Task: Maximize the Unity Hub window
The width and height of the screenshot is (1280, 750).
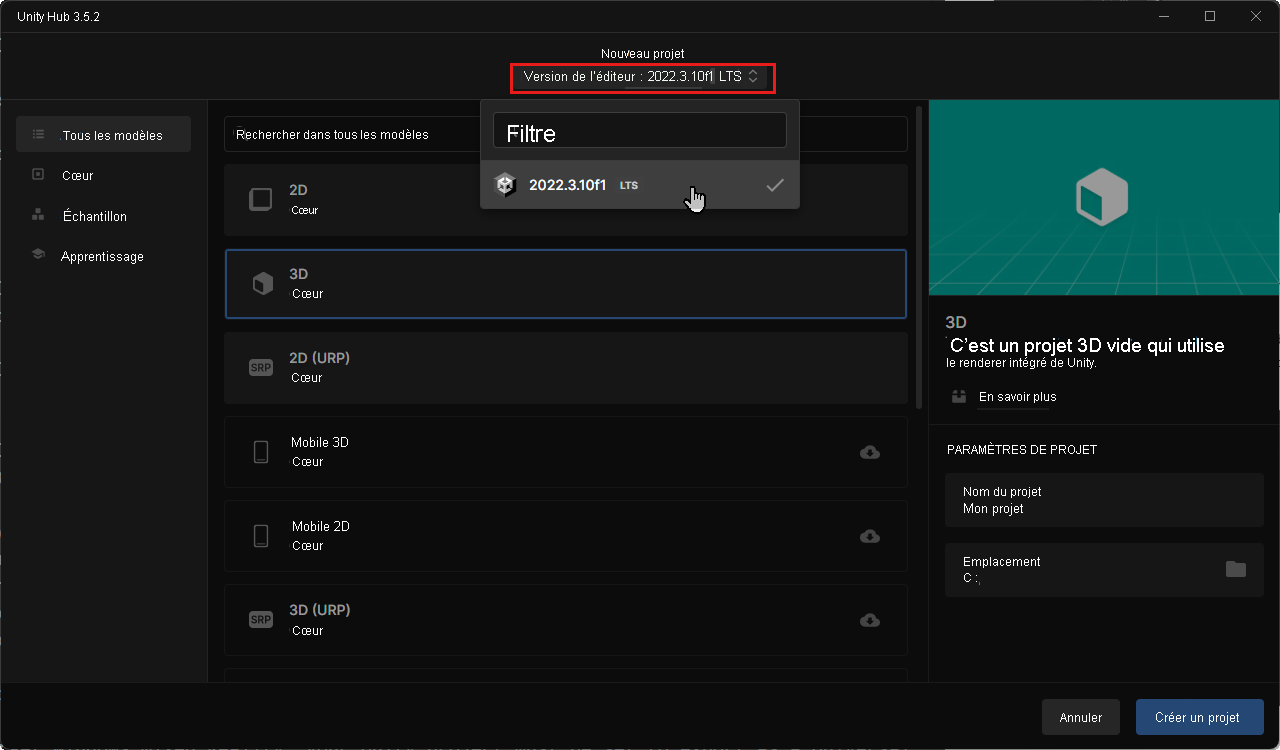Action: pos(1210,16)
